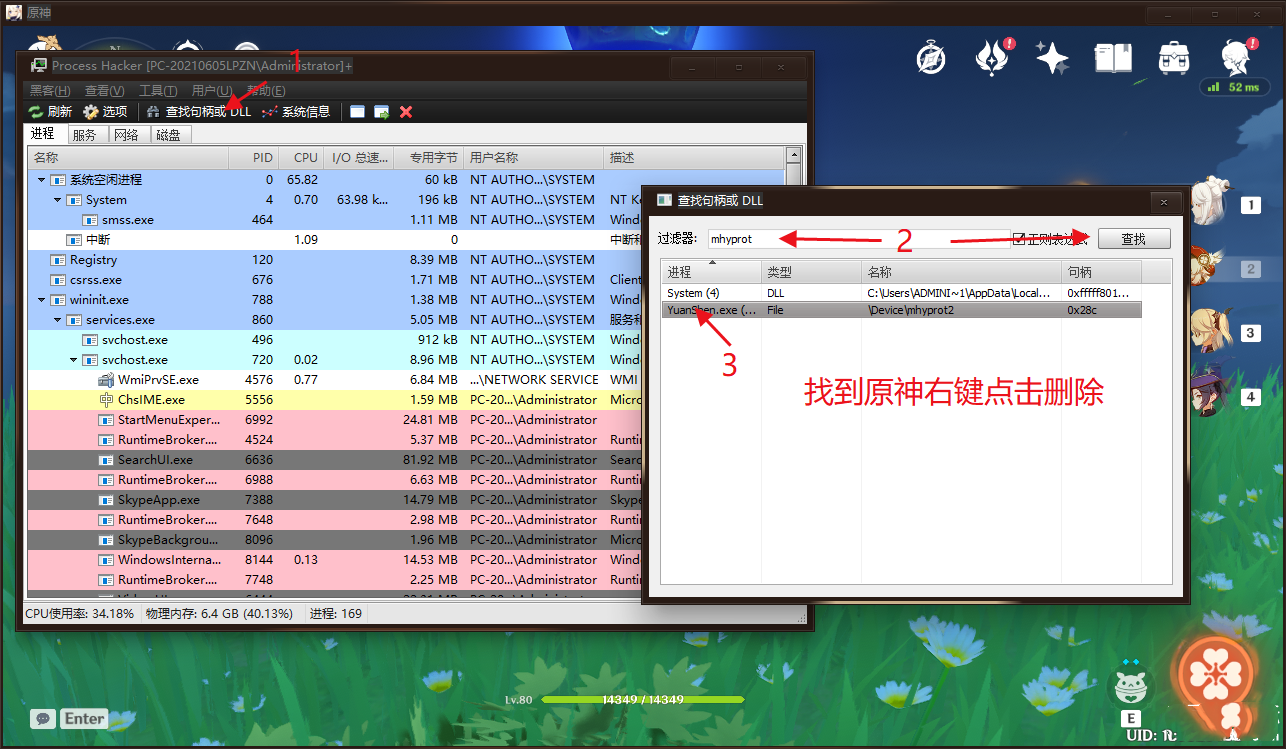The height and width of the screenshot is (749, 1286).
Task: Collapse the System process tree node
Action: [x=57, y=200]
